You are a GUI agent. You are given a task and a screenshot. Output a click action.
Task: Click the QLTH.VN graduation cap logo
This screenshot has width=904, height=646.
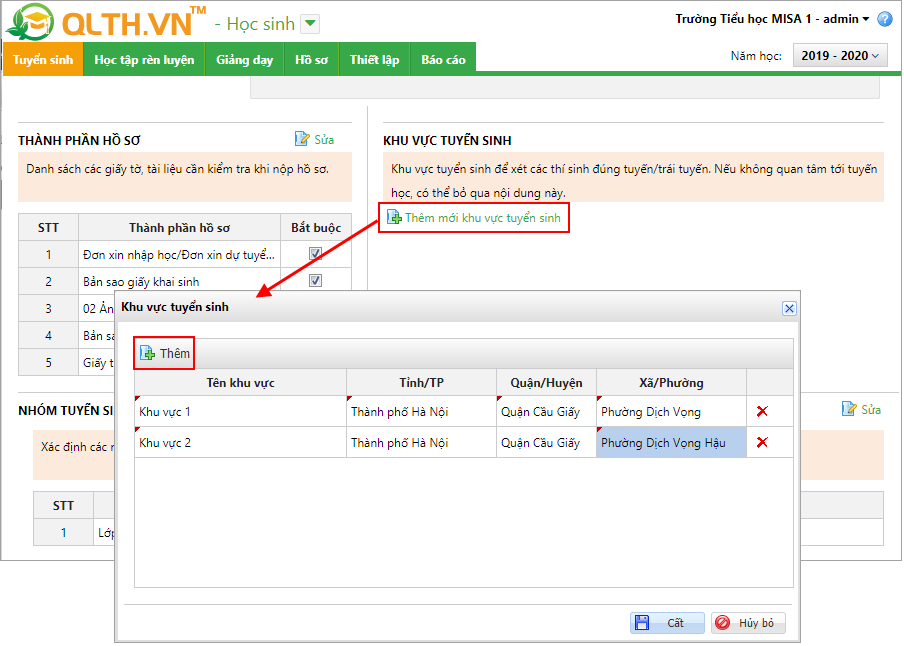pyautogui.click(x=29, y=22)
